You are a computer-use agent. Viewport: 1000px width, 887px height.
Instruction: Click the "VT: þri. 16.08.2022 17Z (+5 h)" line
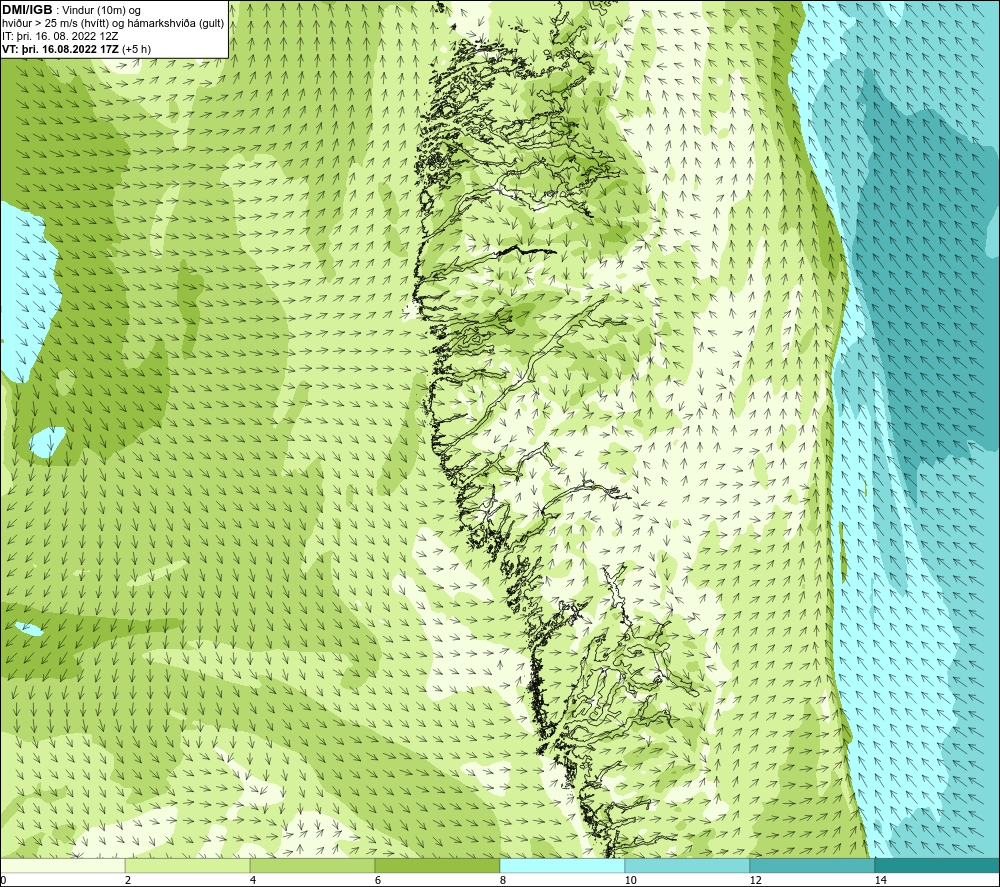coord(77,49)
